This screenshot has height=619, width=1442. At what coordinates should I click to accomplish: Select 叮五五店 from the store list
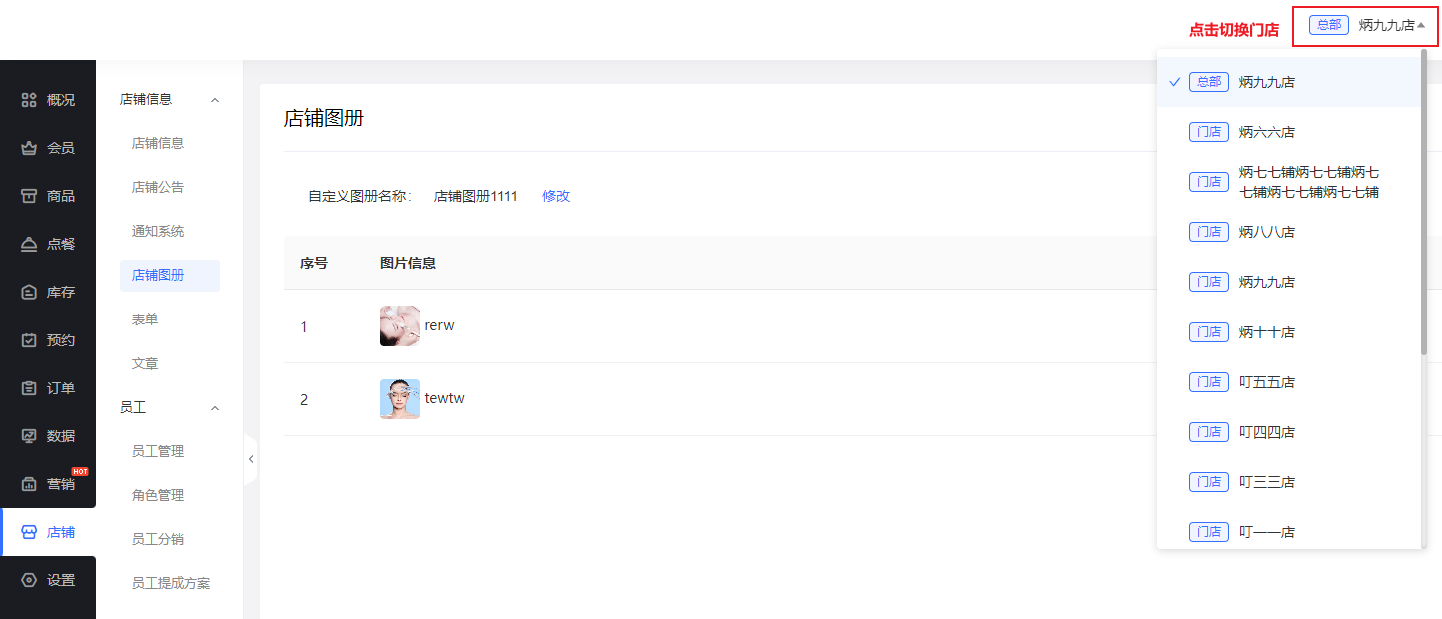[1289, 382]
